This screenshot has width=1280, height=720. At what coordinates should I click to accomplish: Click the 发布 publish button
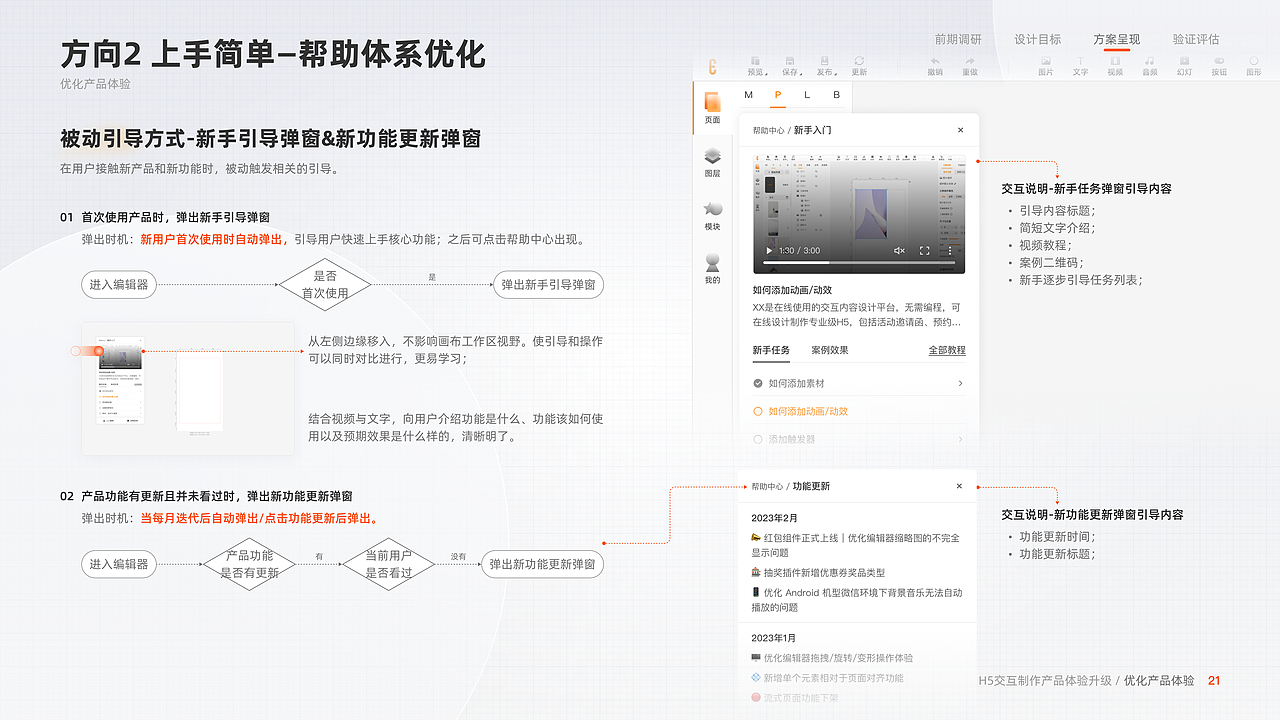[x=823, y=64]
